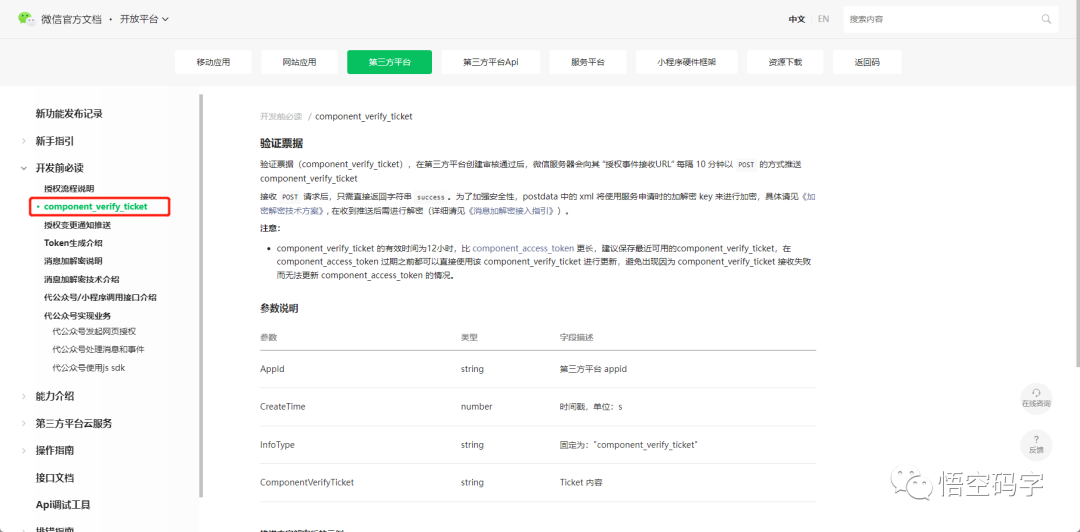
Task: Go to the 返回码 tab
Action: (867, 62)
